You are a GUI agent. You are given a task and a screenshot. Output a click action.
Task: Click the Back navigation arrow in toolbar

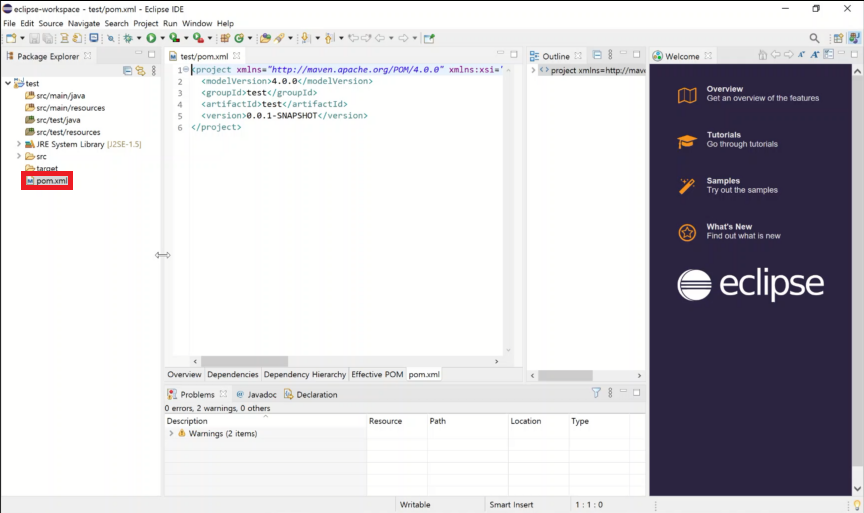(380, 38)
